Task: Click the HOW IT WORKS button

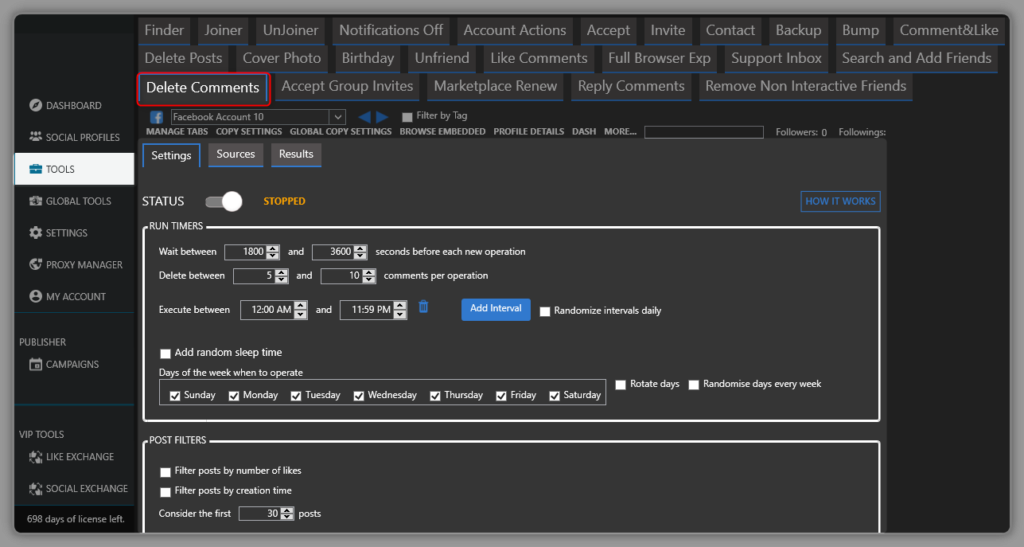Action: 840,201
